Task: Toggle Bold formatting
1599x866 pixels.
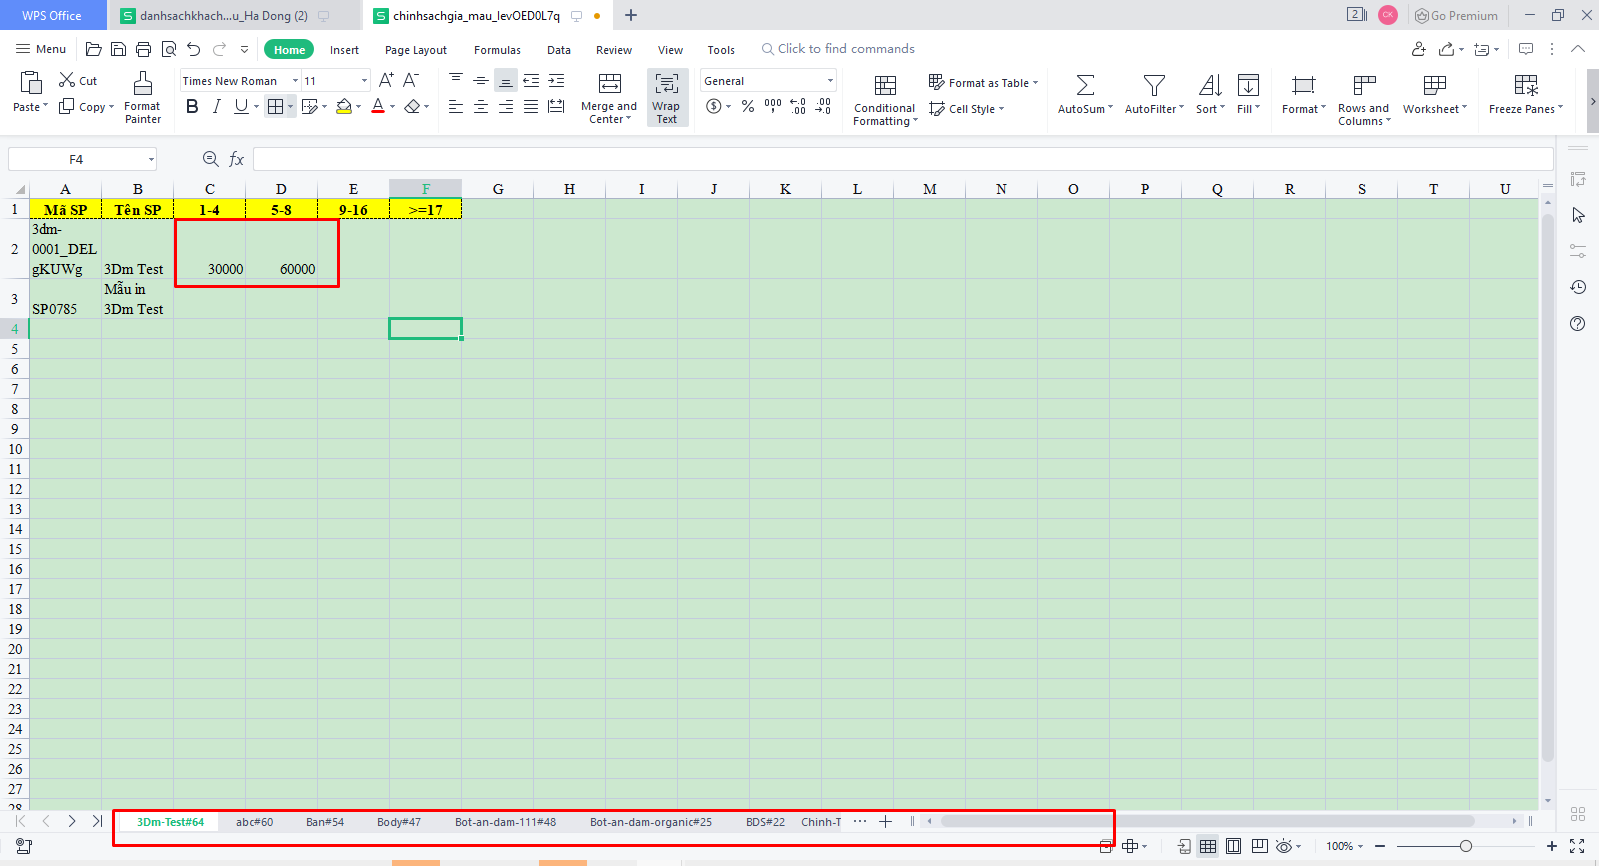Action: coord(192,106)
